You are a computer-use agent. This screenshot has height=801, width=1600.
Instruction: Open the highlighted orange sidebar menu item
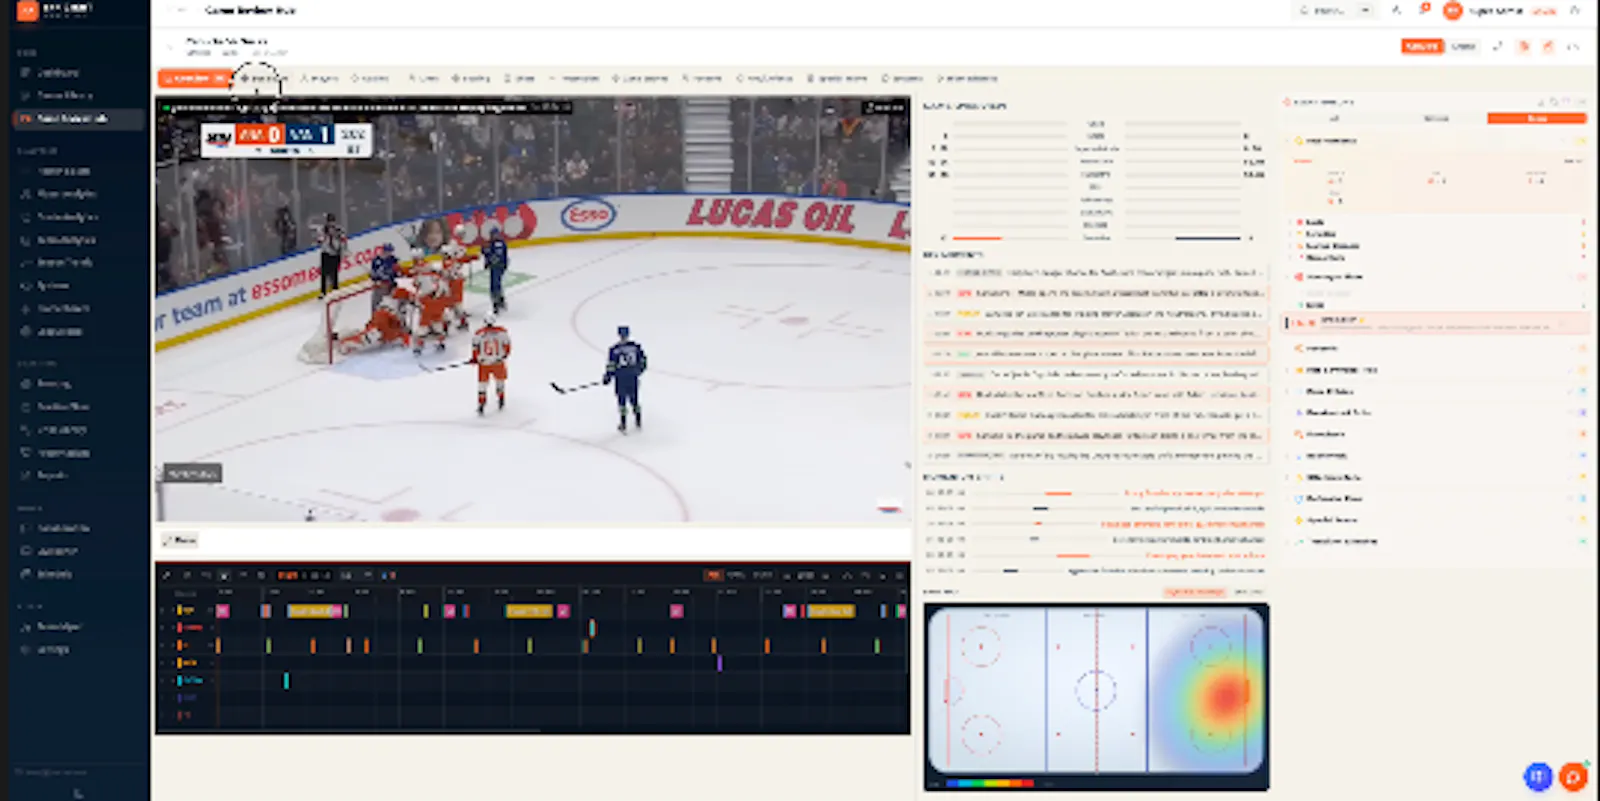pos(78,118)
